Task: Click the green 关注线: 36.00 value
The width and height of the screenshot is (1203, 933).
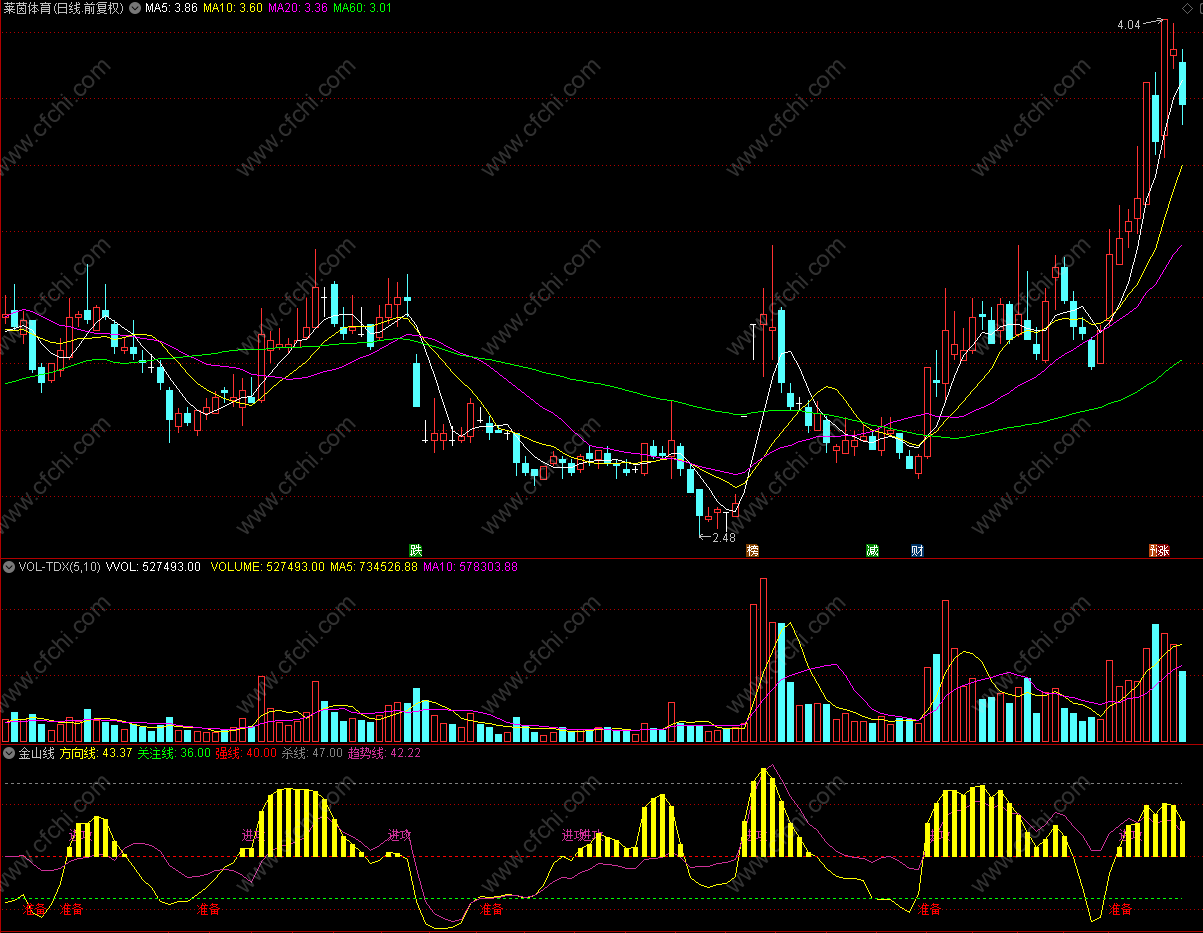Action: click(174, 753)
